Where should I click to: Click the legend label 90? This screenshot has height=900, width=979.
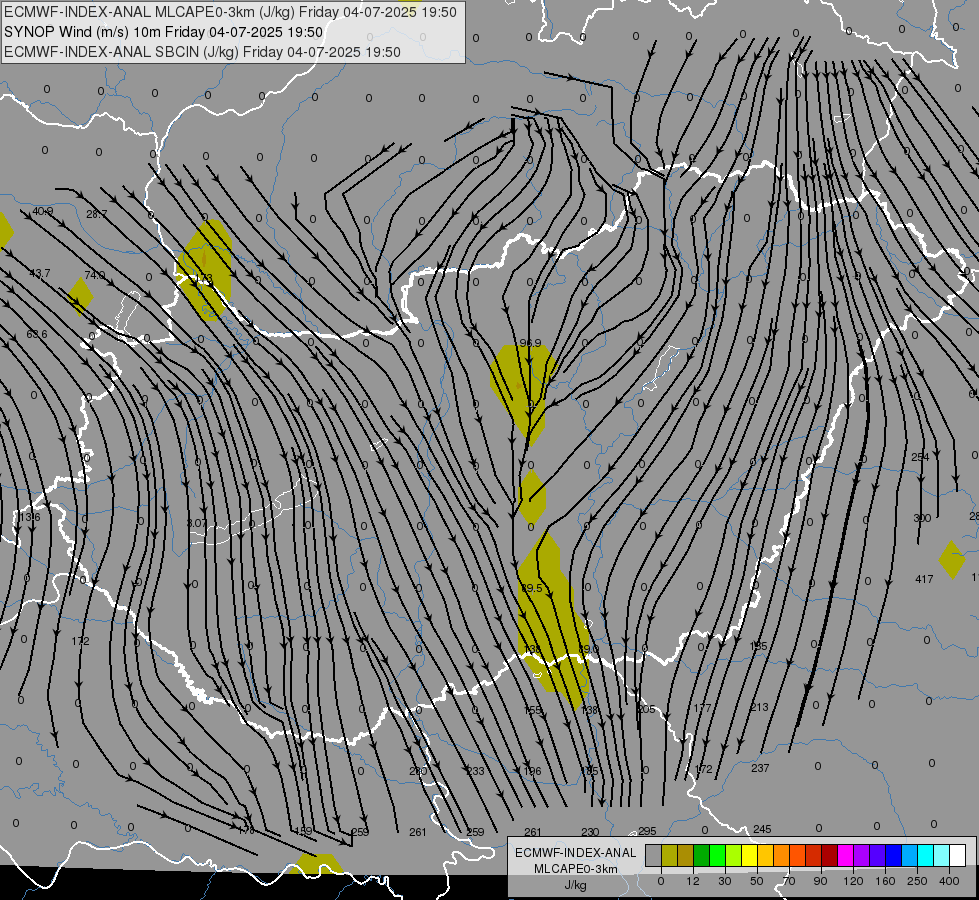pos(820,881)
